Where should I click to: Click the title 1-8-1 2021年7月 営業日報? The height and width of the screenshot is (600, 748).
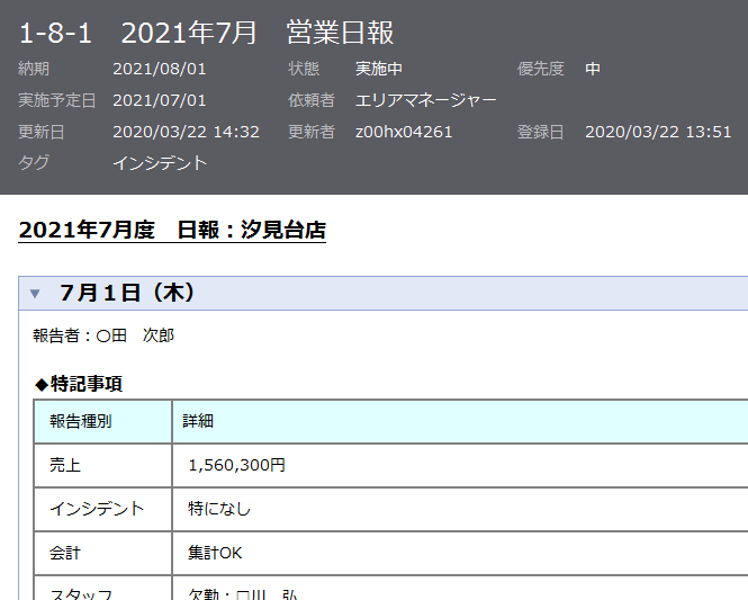207,32
